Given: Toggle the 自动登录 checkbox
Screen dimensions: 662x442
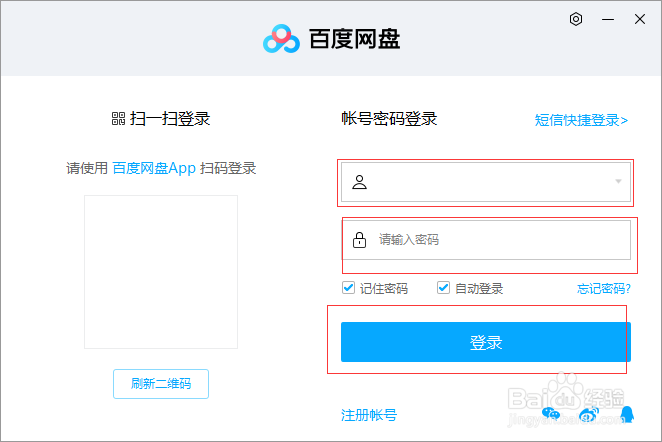Looking at the screenshot, I should click(x=443, y=288).
